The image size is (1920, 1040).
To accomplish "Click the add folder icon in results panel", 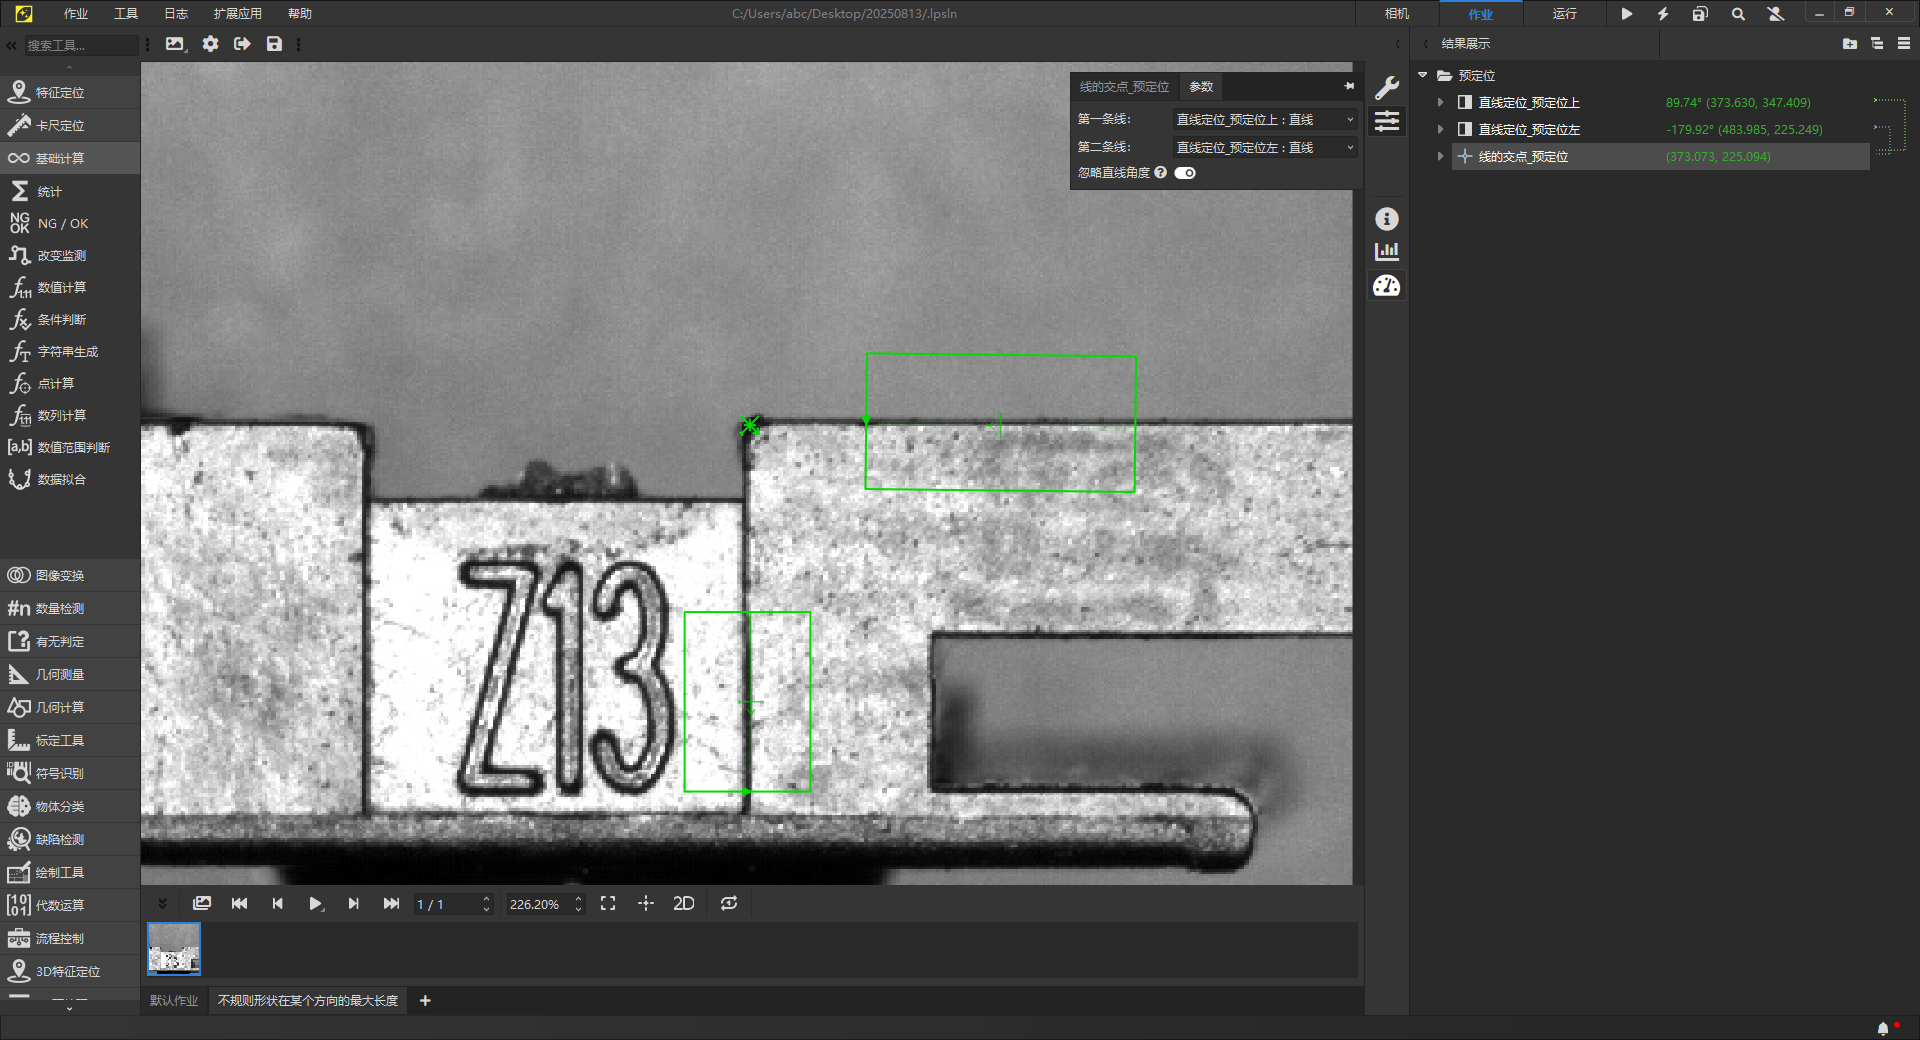I will click(x=1849, y=44).
